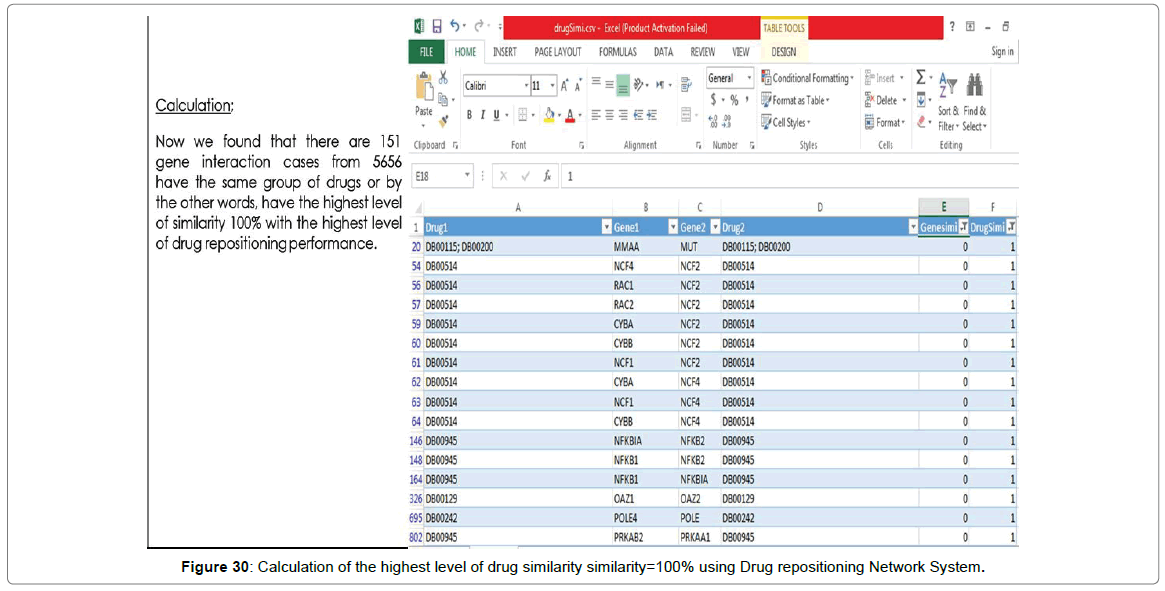The width and height of the screenshot is (1165, 591).
Task: Toggle Bold formatting
Action: click(469, 115)
